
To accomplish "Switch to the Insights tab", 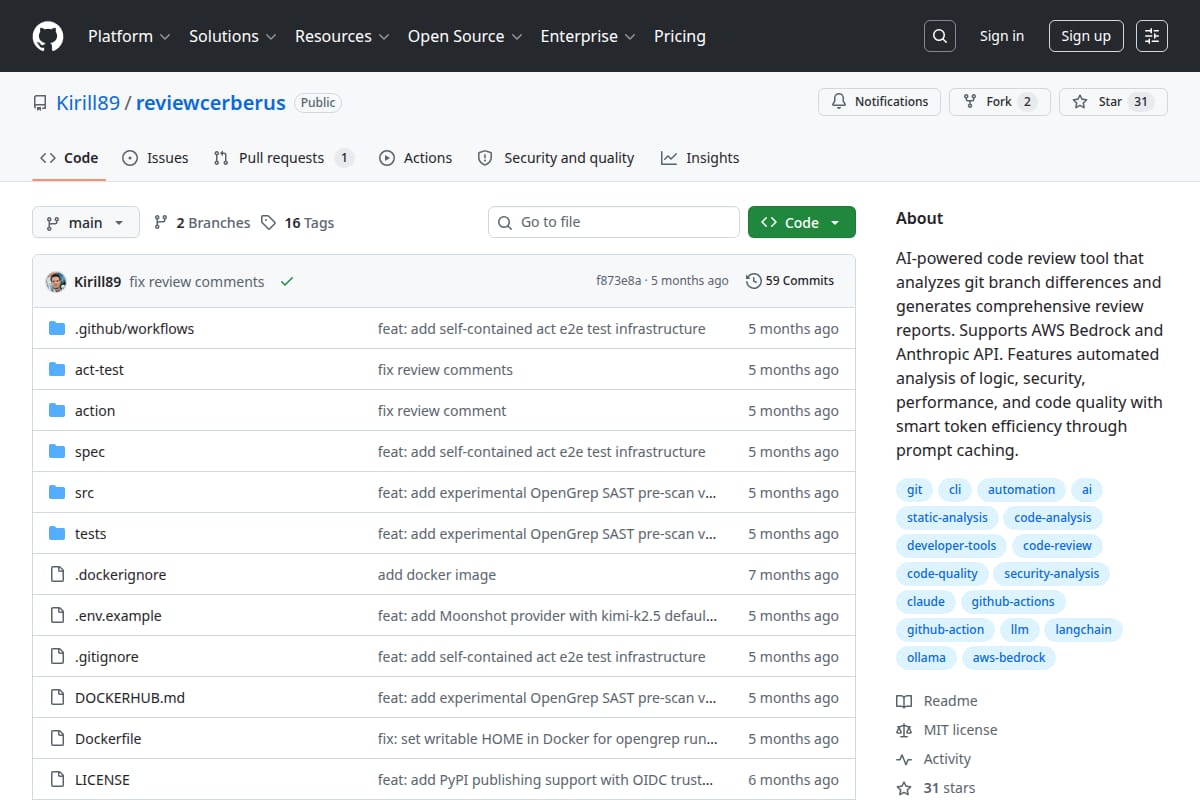I will coord(700,158).
